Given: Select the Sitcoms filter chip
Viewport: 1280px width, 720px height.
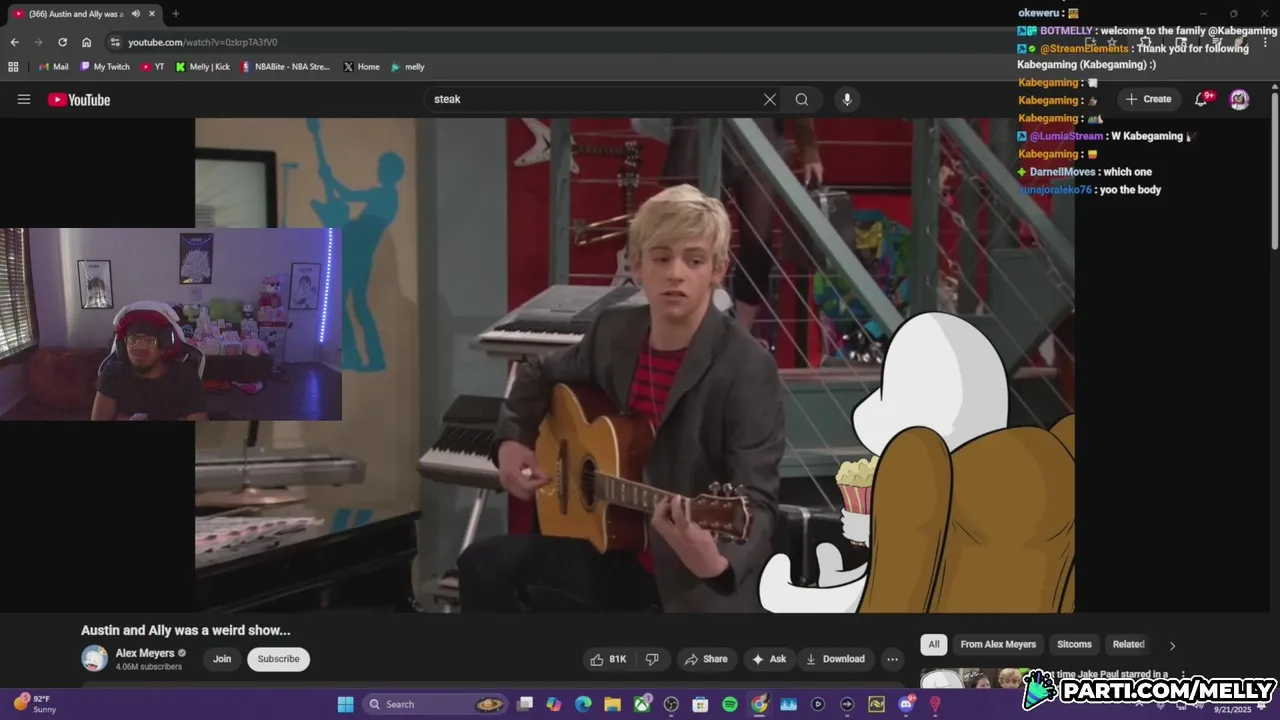Looking at the screenshot, I should coord(1074,644).
